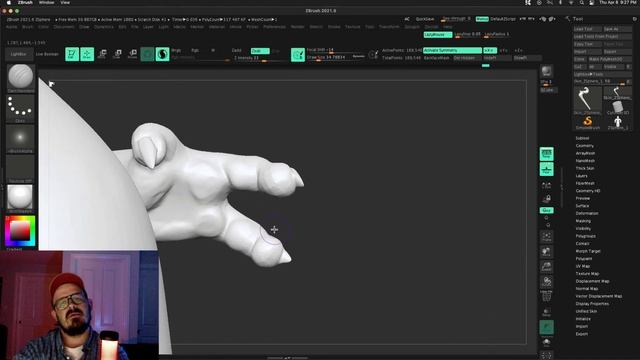
Task: Click the QuickSave button
Action: click(425, 19)
